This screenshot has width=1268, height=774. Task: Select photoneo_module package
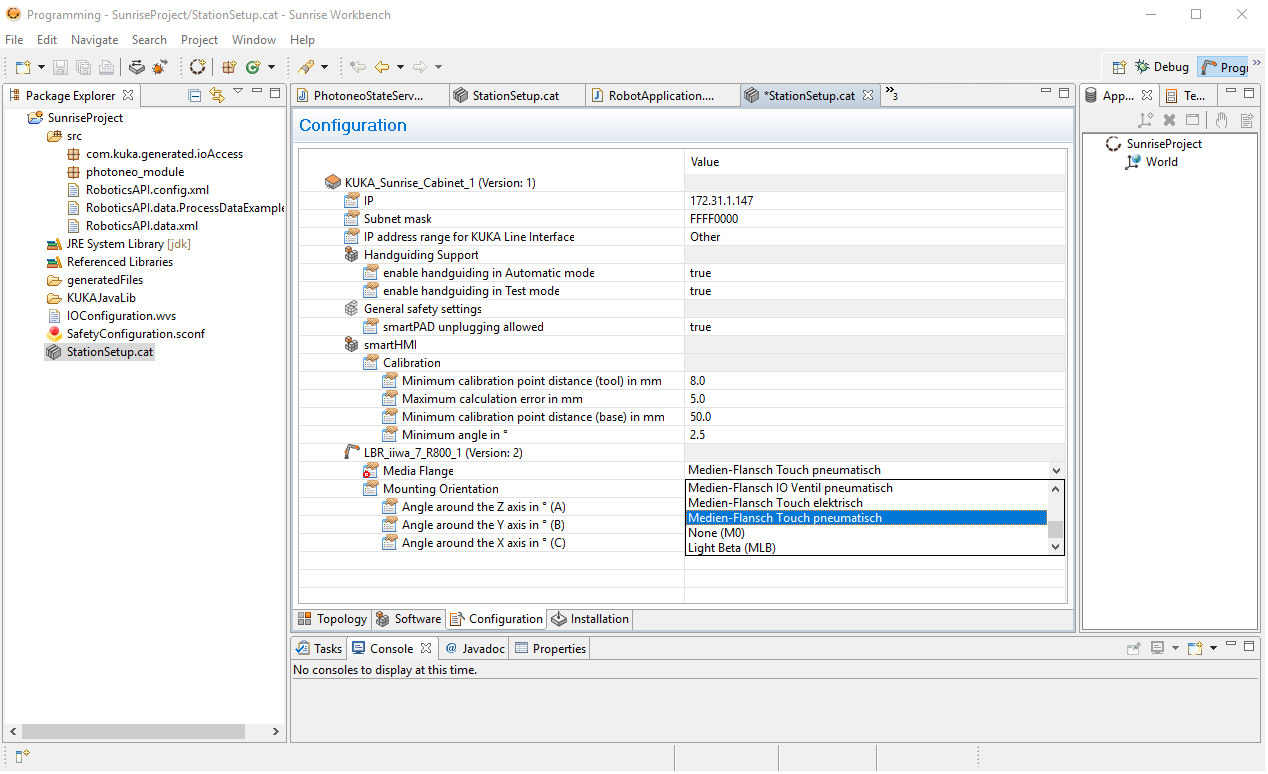(135, 172)
